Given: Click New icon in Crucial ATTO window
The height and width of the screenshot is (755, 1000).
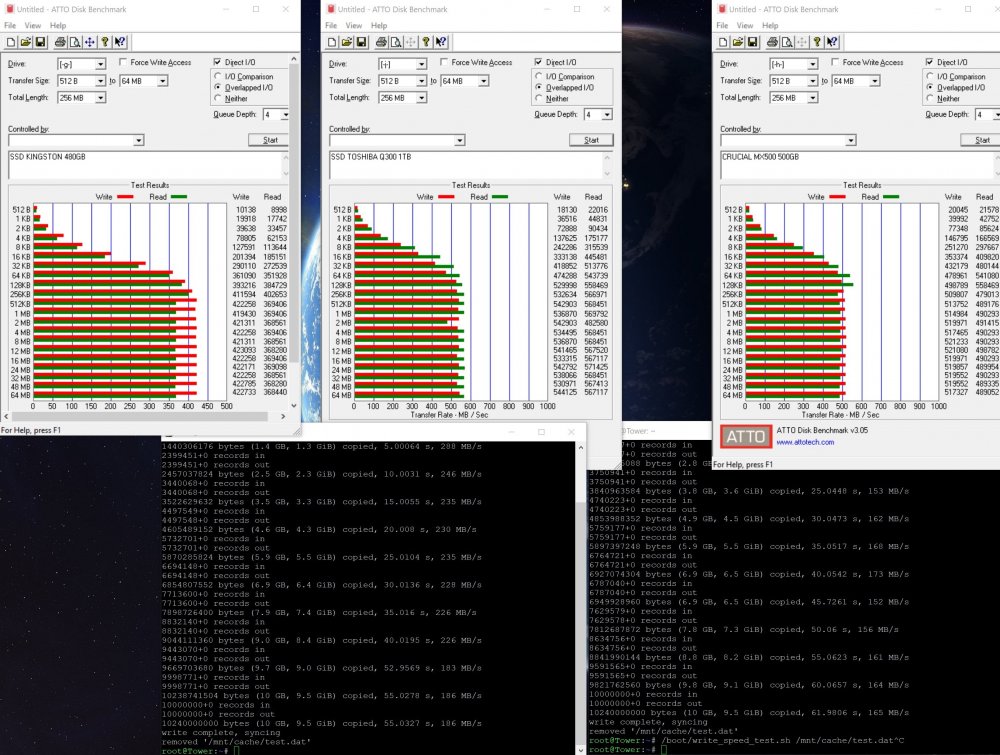Looking at the screenshot, I should click(723, 42).
